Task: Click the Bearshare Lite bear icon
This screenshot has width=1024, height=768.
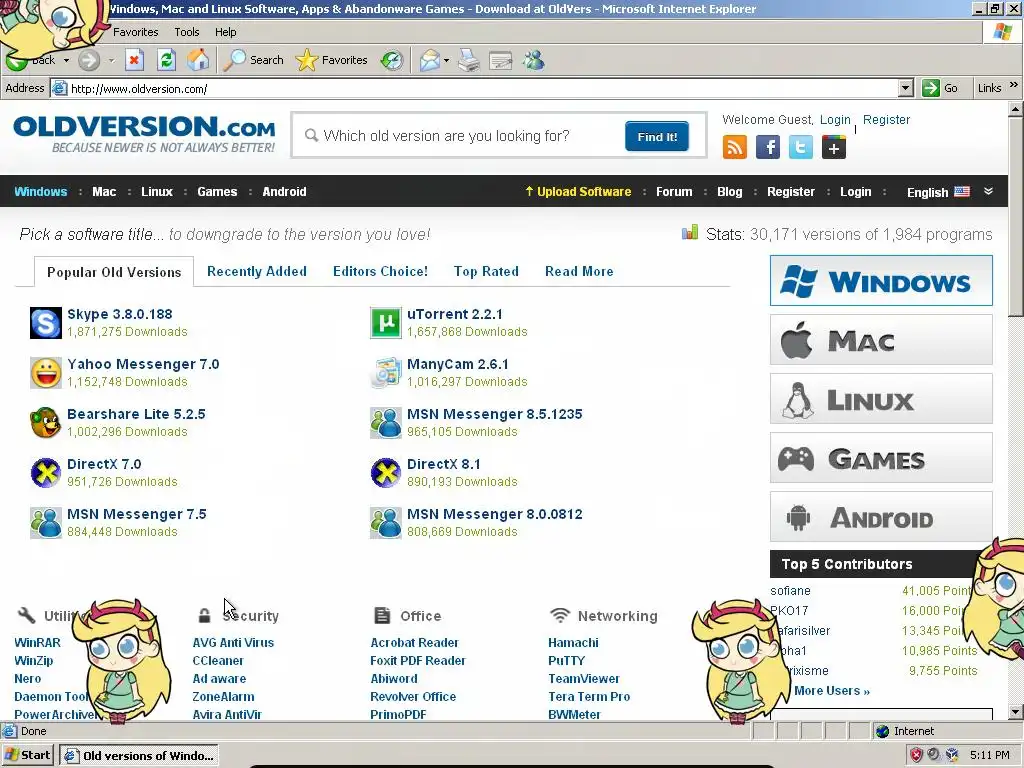Action: (x=46, y=423)
